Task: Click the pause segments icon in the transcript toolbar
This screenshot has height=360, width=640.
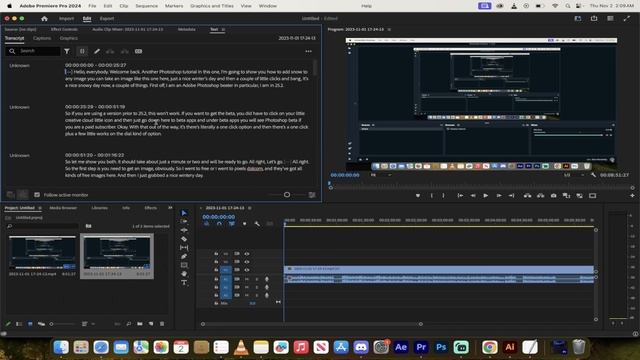Action: click(x=82, y=51)
